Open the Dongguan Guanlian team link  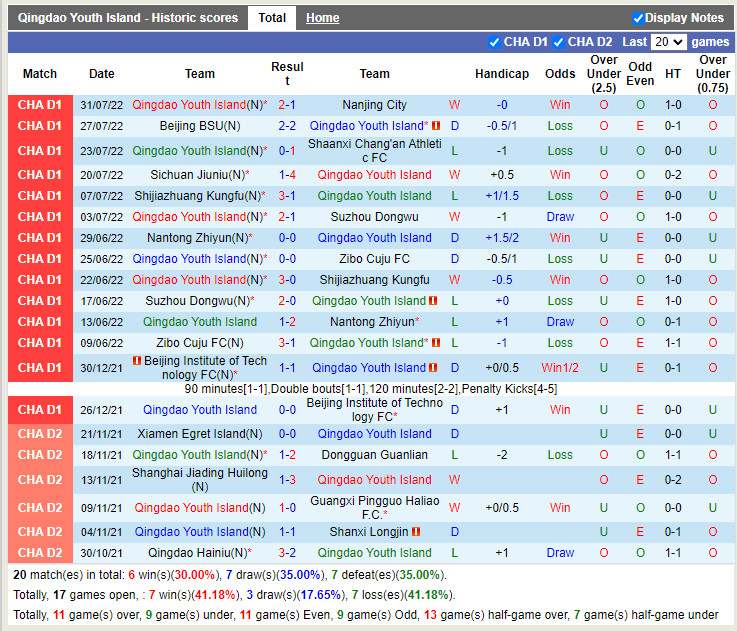(x=374, y=455)
